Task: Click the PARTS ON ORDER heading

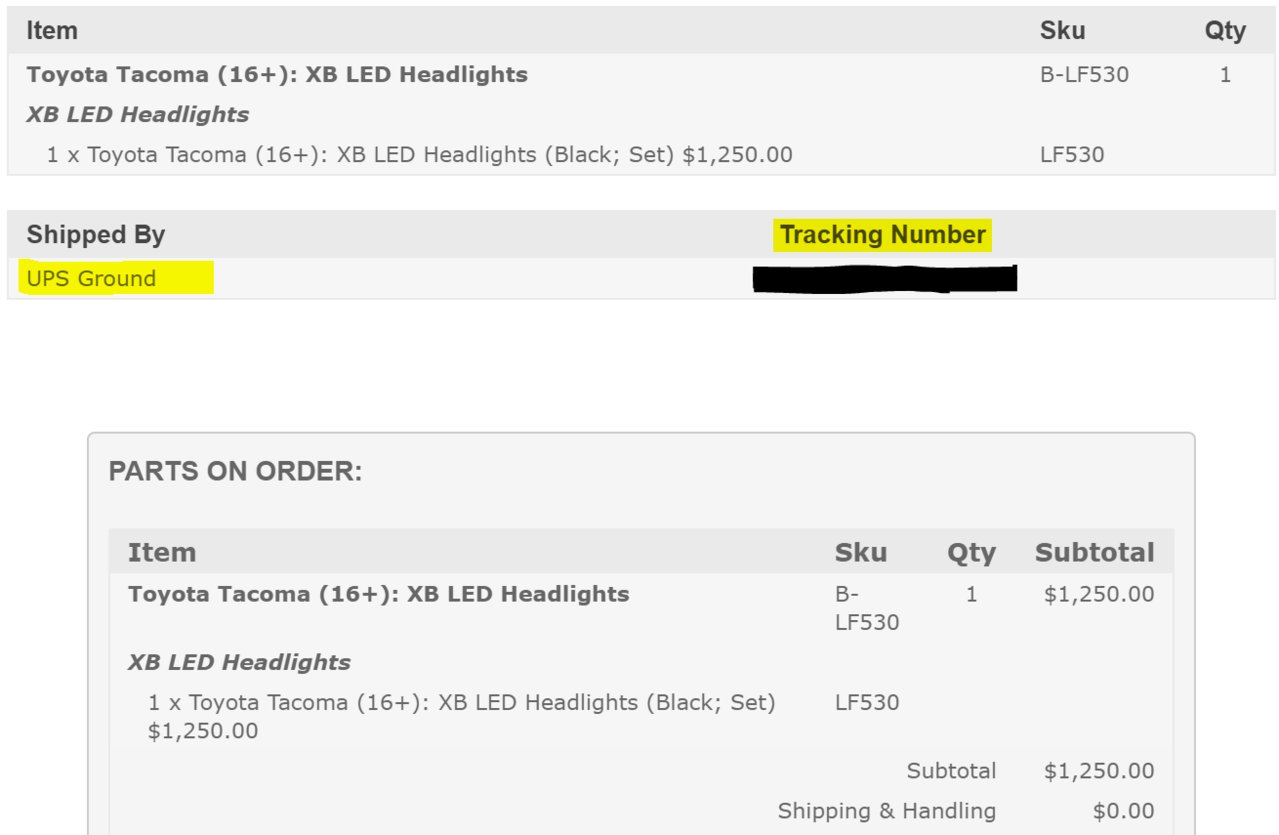Action: (x=236, y=472)
